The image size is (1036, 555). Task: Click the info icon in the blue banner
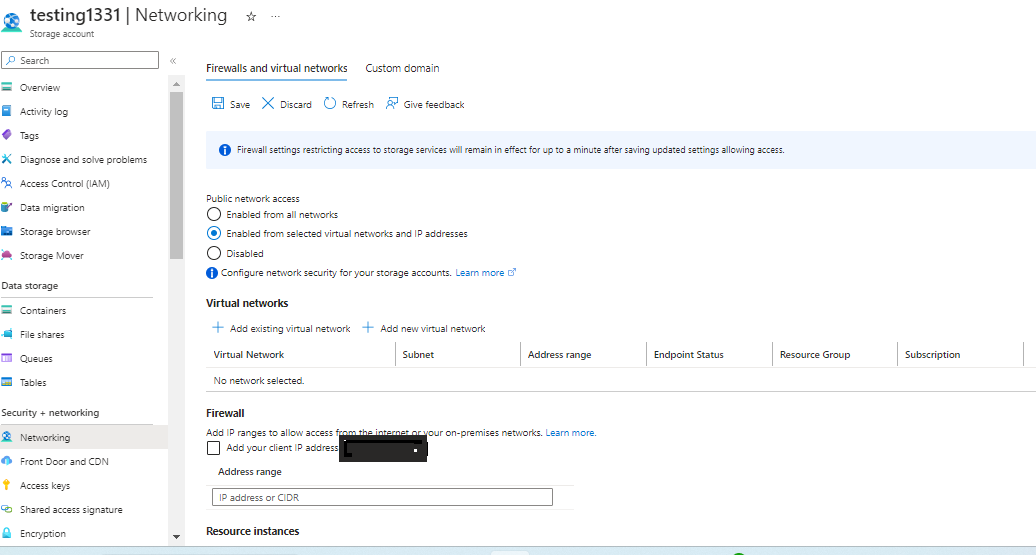225,150
